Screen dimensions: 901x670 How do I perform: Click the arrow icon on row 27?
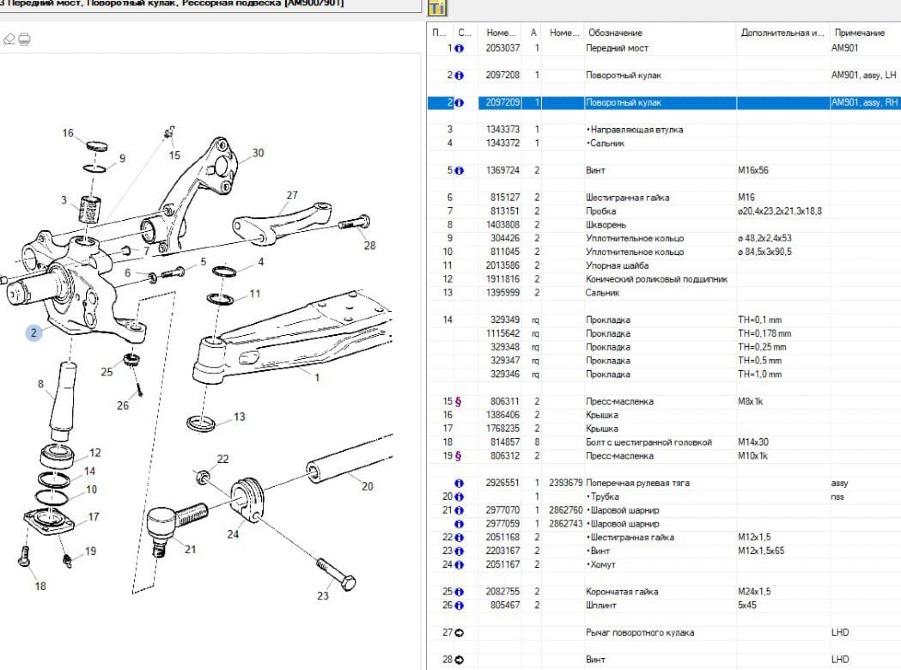click(x=459, y=633)
